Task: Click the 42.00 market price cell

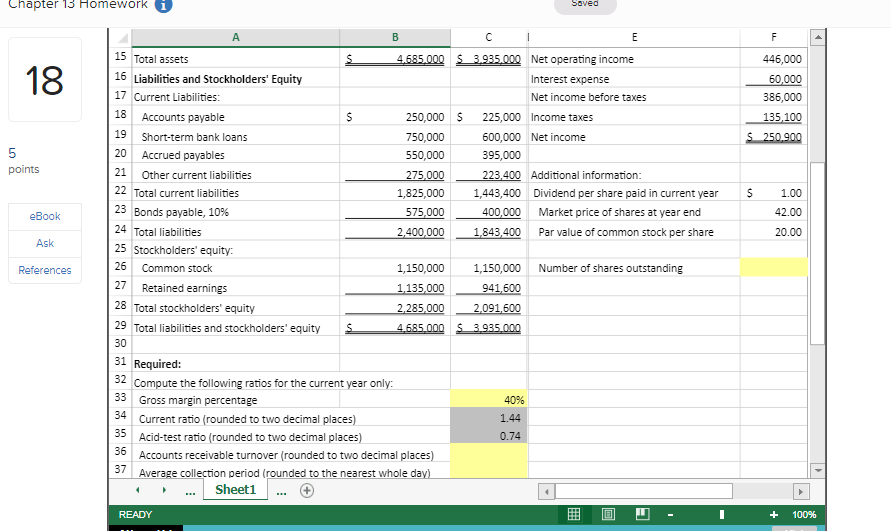Action: point(773,211)
